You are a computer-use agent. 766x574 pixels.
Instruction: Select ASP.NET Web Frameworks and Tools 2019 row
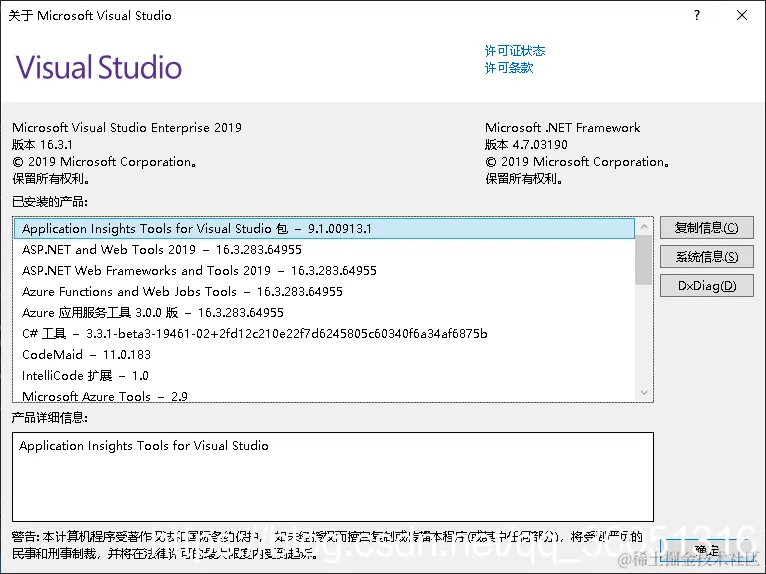tap(324, 271)
